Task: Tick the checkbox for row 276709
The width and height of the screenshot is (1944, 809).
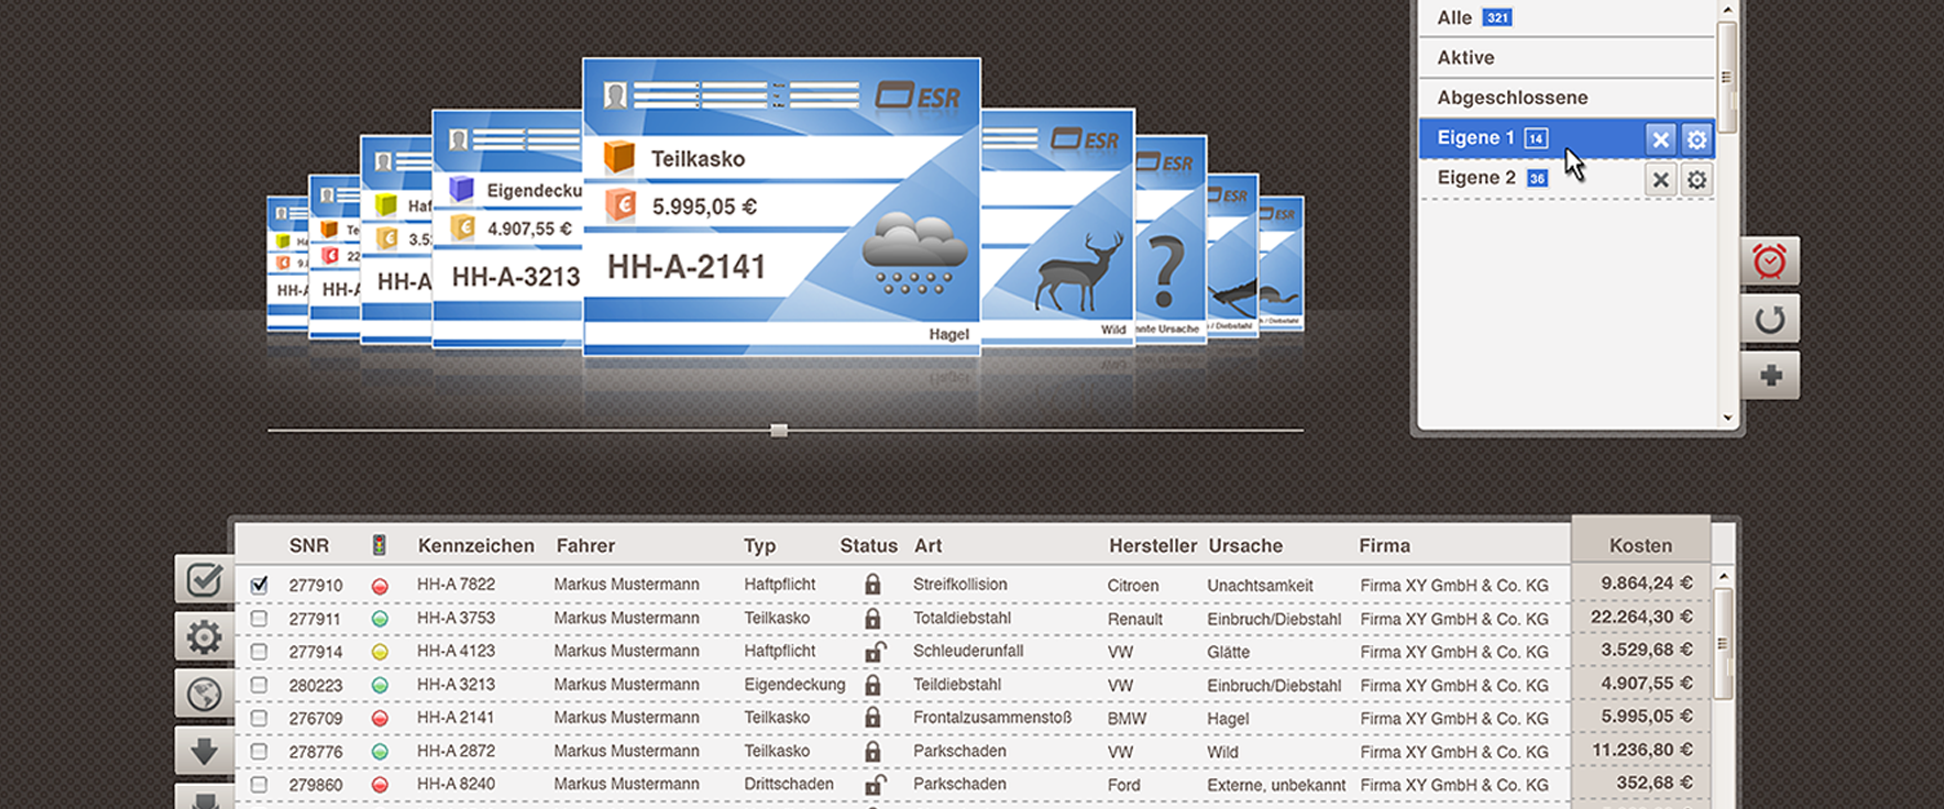Action: click(x=259, y=718)
